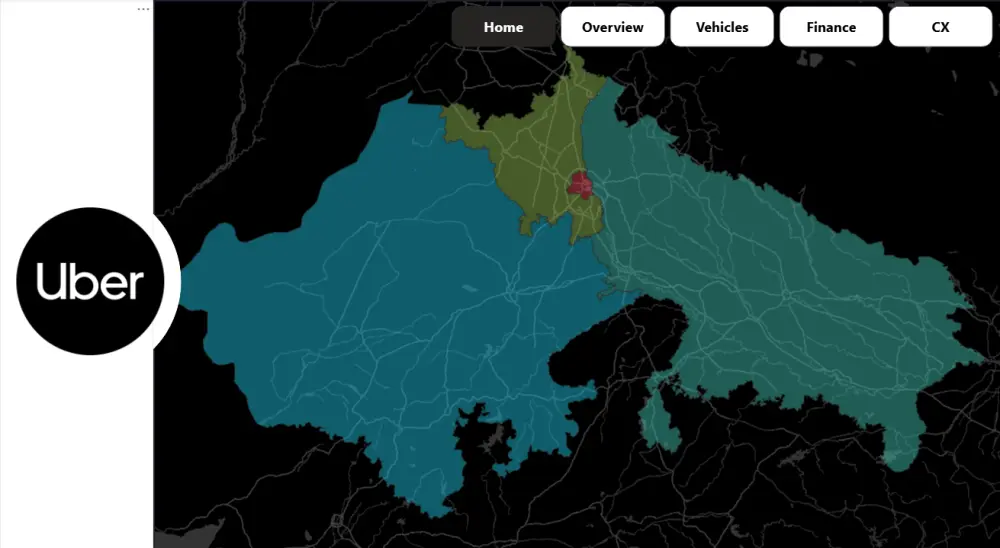The height and width of the screenshot is (548, 1000).
Task: Open the Vehicles page button
Action: (x=722, y=27)
